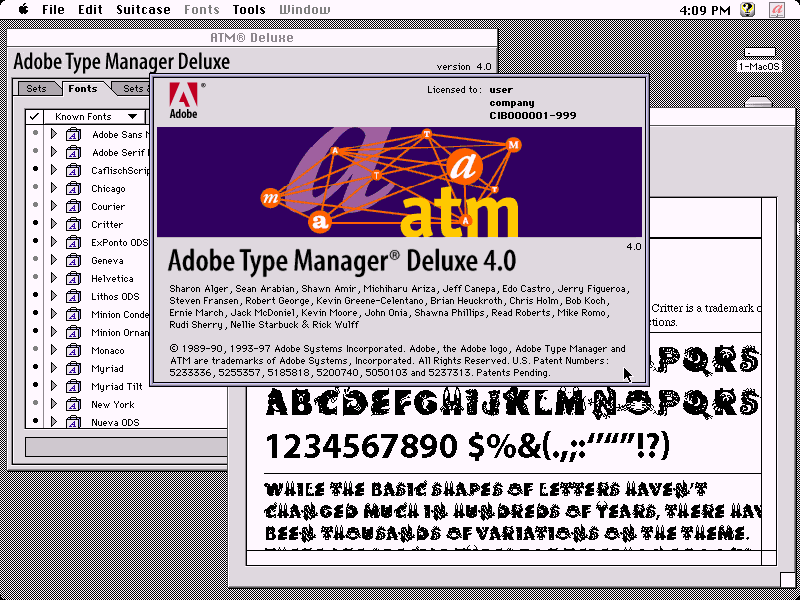Image resolution: width=800 pixels, height=600 pixels.
Task: Expand the Myriad font disclosure triangle
Action: (x=55, y=369)
